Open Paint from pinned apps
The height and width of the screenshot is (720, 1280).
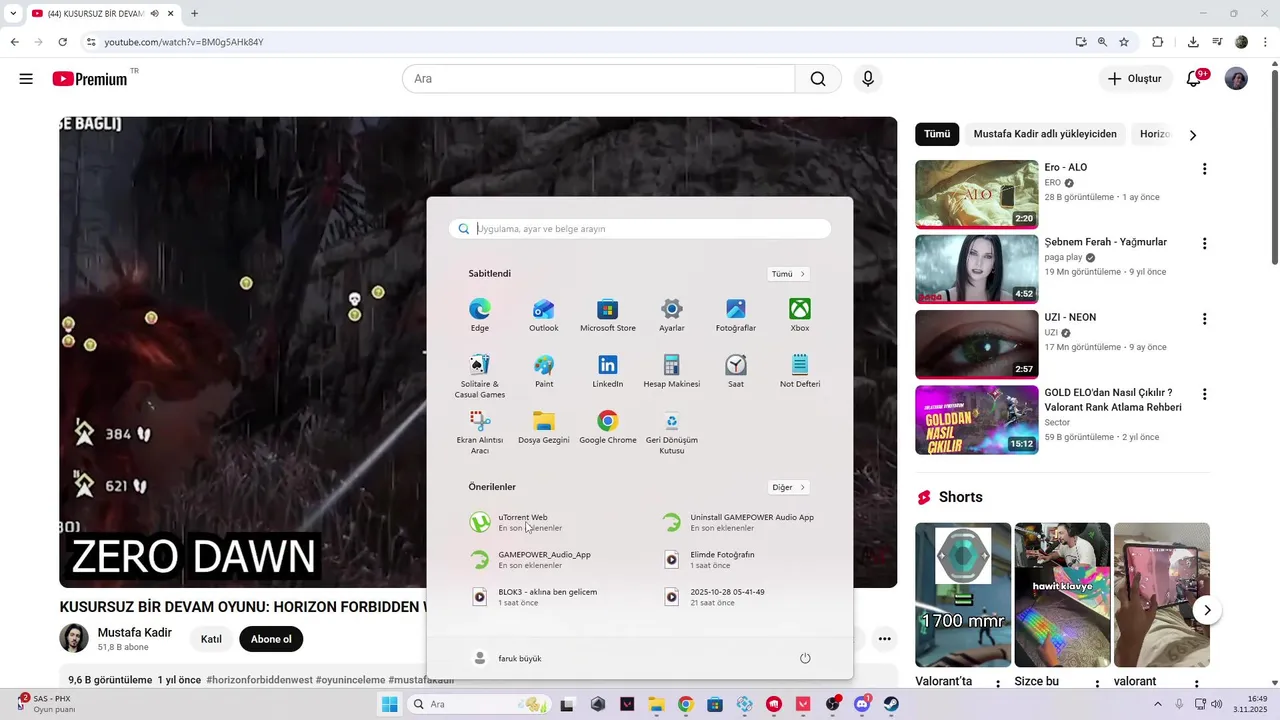click(x=544, y=370)
